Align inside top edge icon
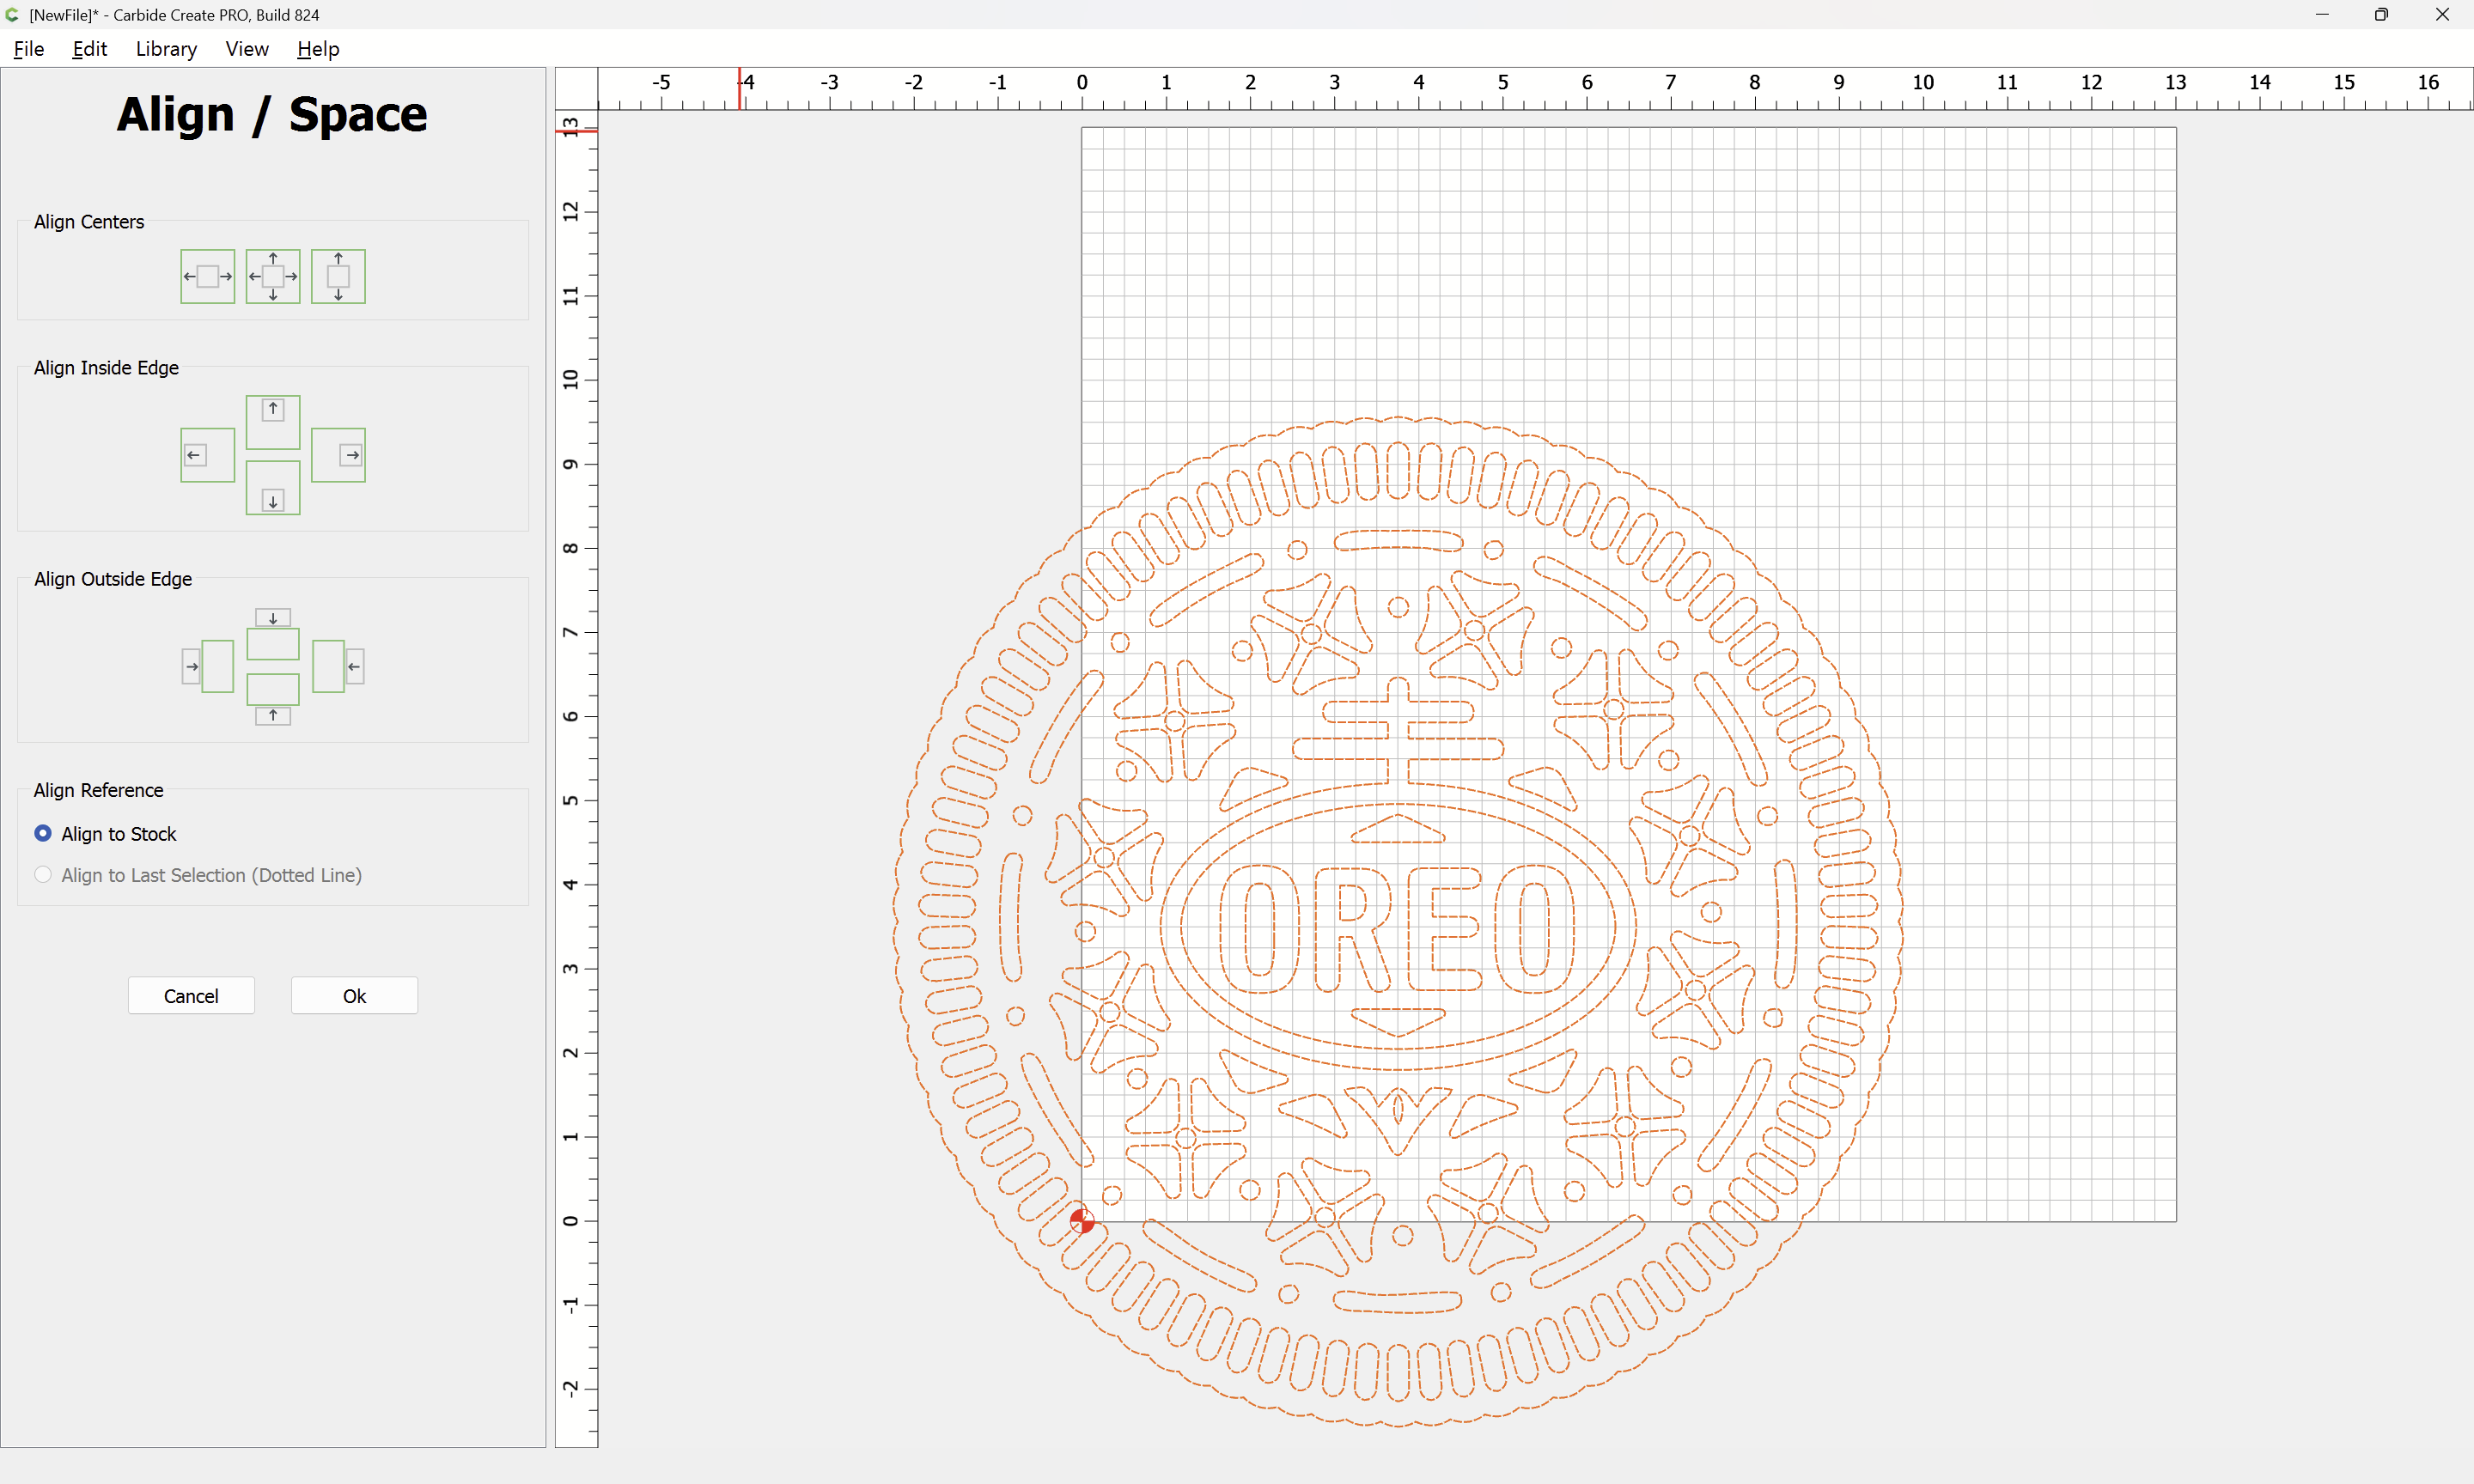This screenshot has height=1484, width=2474. click(x=273, y=421)
